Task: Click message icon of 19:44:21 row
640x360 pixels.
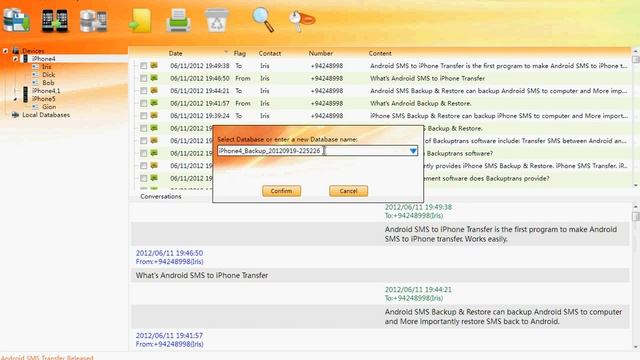Action: (x=154, y=90)
